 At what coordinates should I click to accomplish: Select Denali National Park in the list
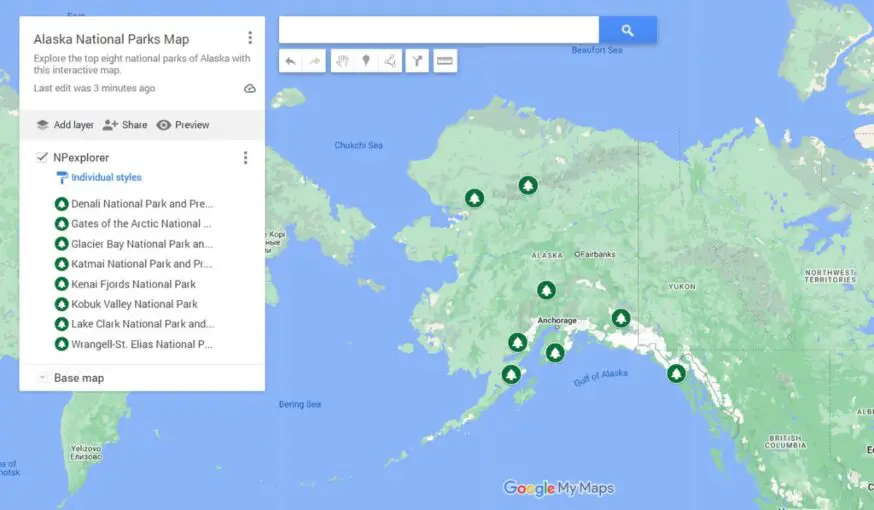pos(140,204)
